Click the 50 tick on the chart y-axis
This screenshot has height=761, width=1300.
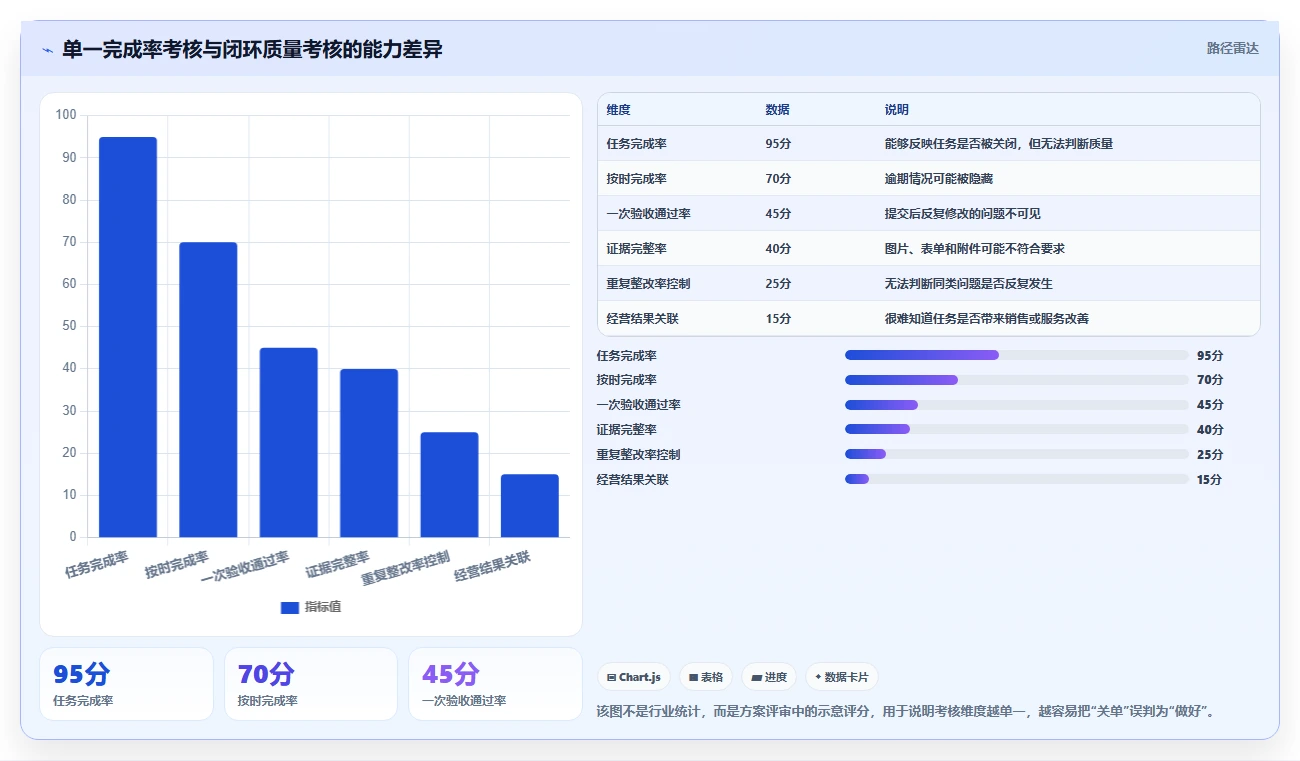(69, 326)
